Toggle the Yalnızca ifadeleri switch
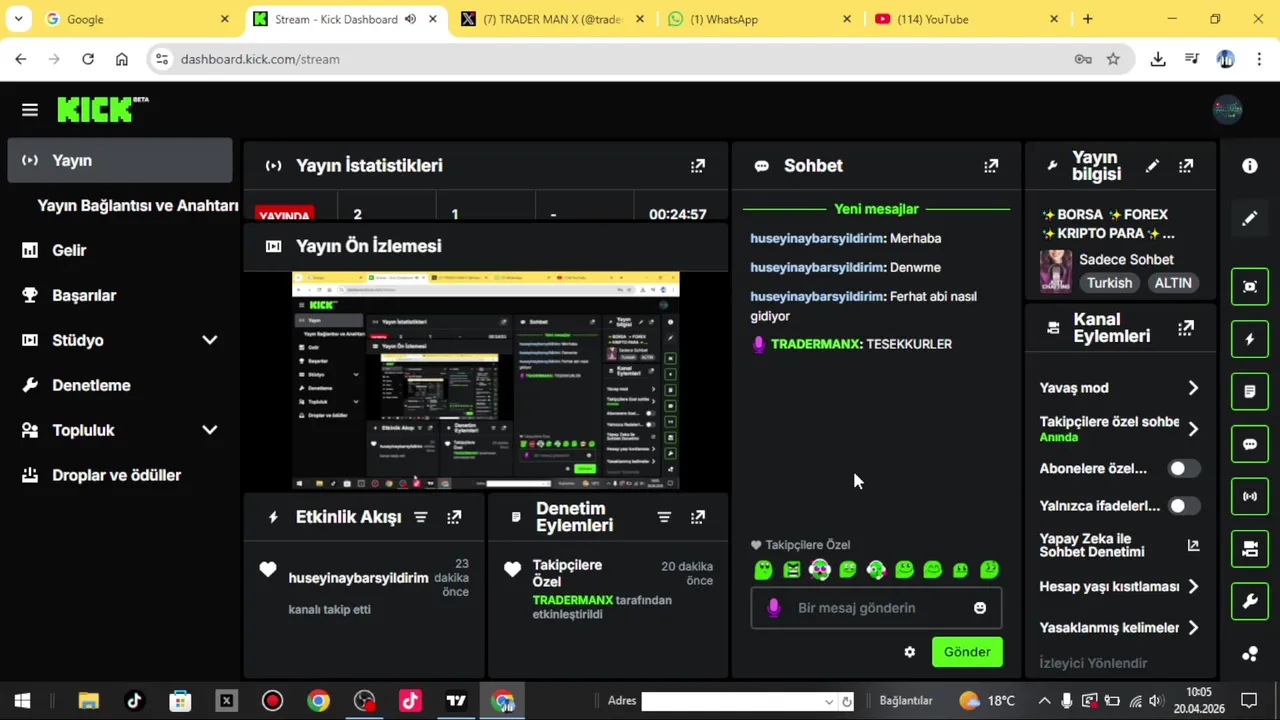Screen dimensions: 1280x720 [x=1183, y=506]
